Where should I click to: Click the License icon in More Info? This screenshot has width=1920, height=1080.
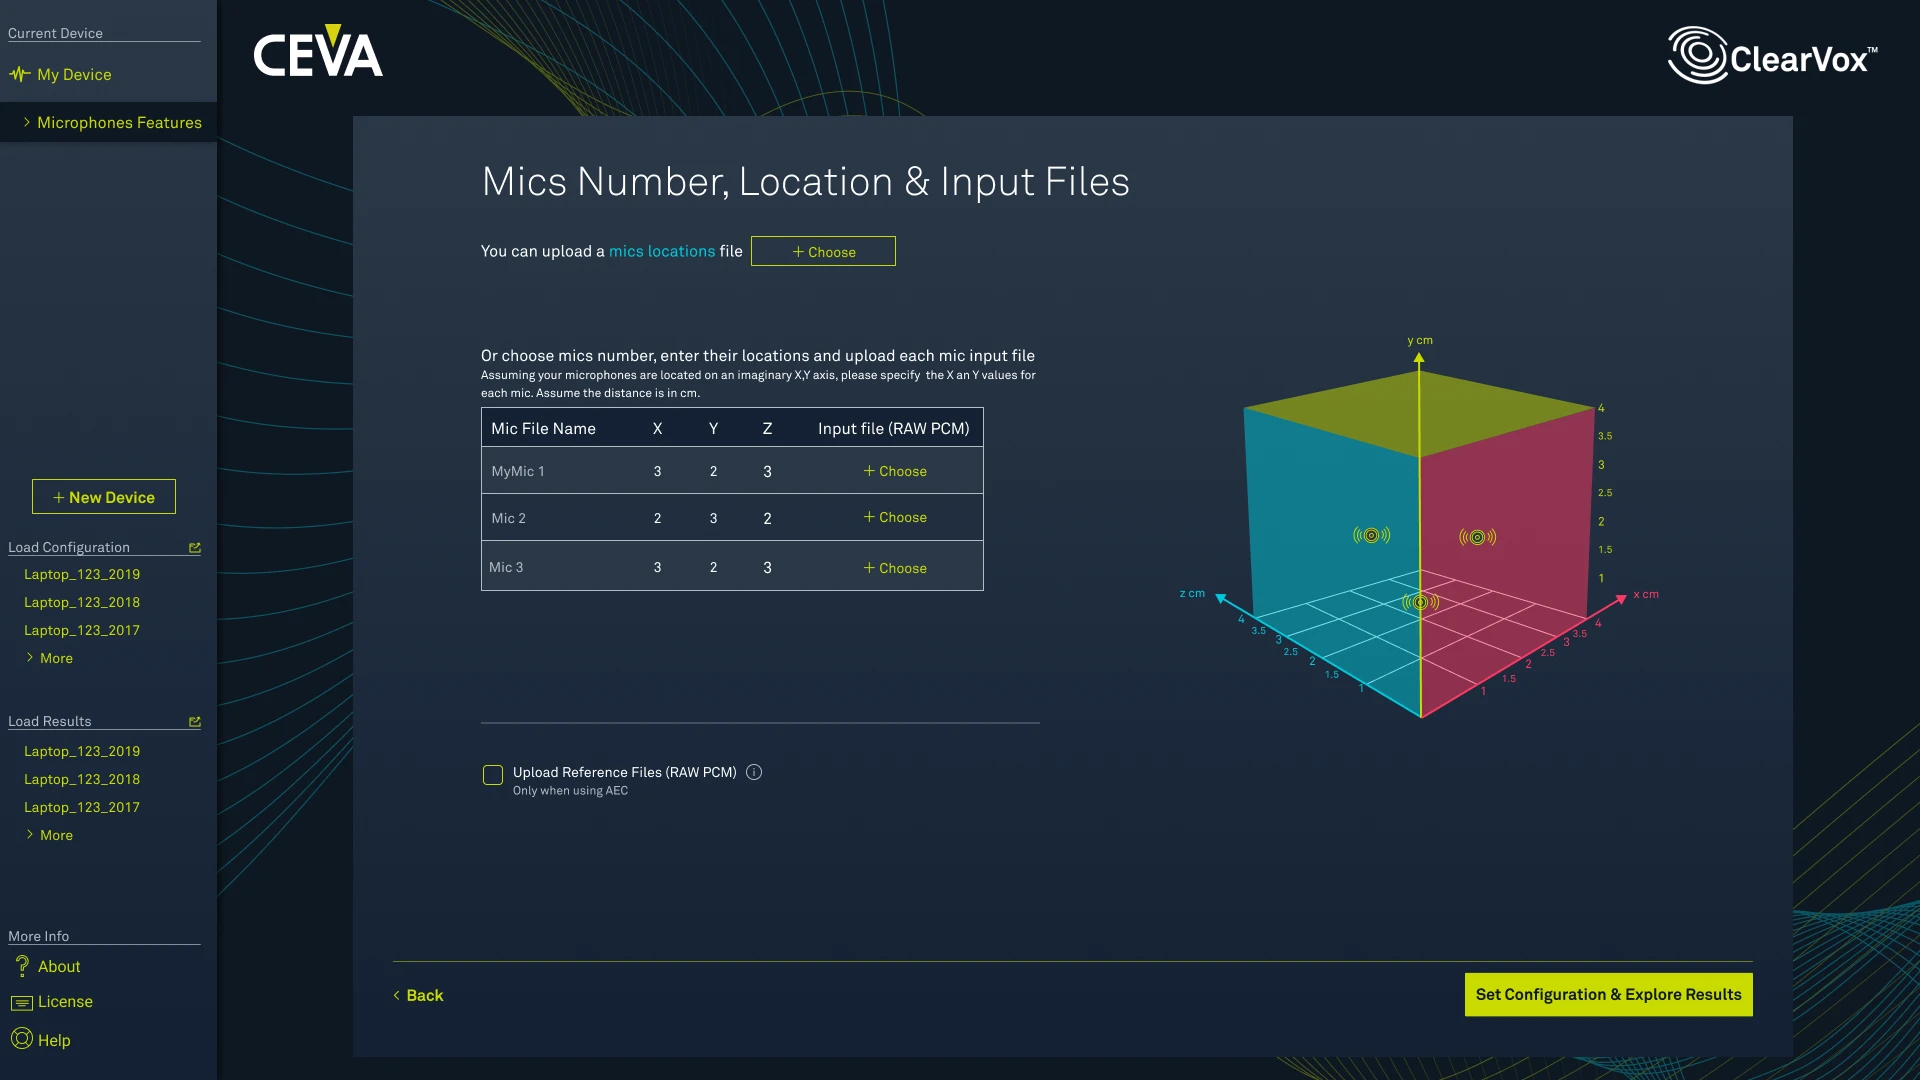[x=22, y=1002]
